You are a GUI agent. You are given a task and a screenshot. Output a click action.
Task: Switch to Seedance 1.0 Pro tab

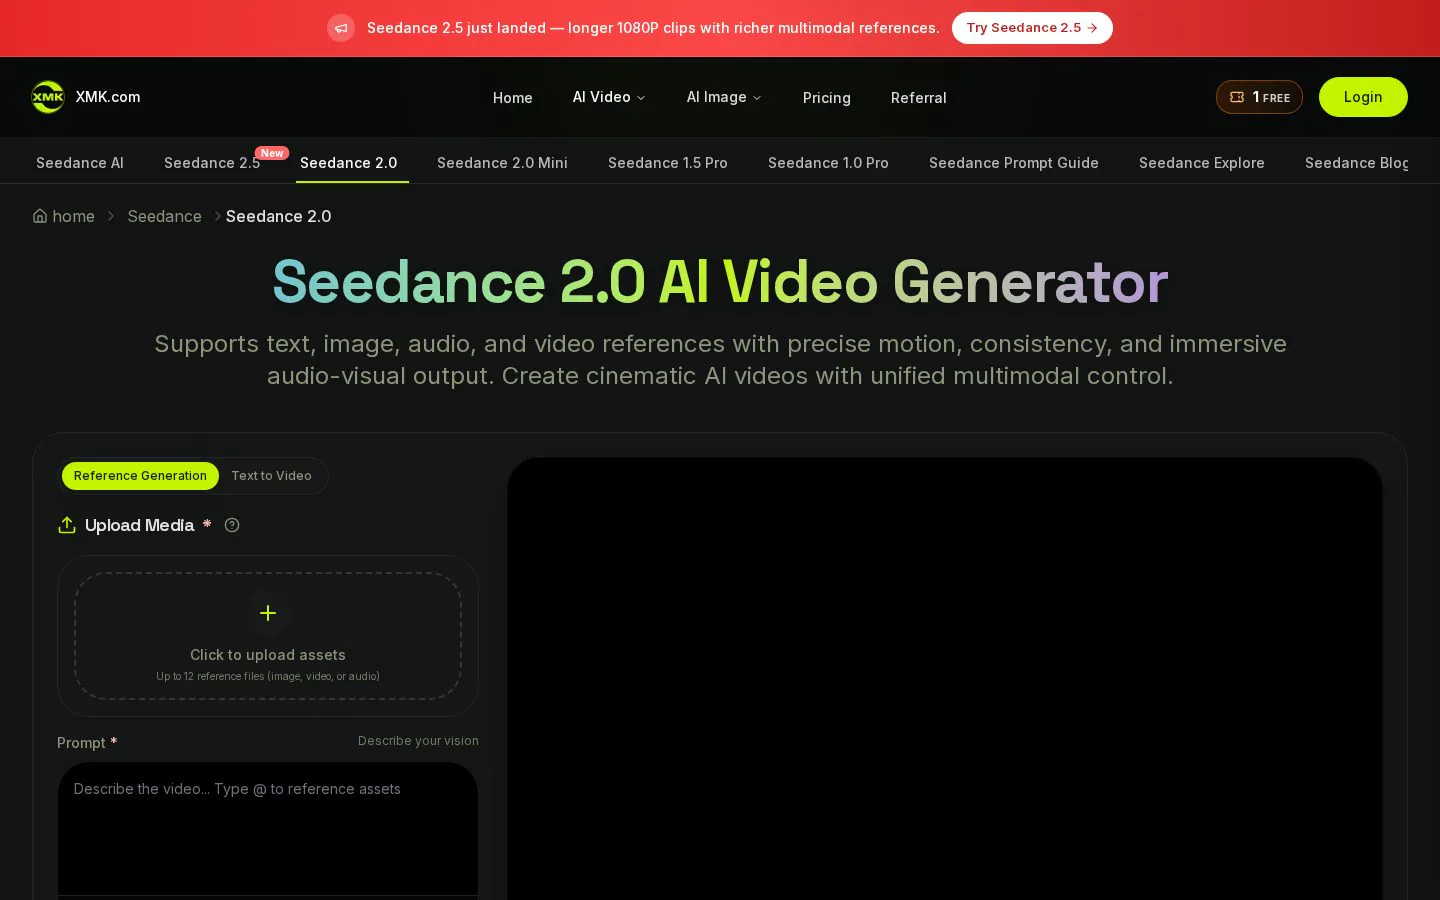[828, 163]
